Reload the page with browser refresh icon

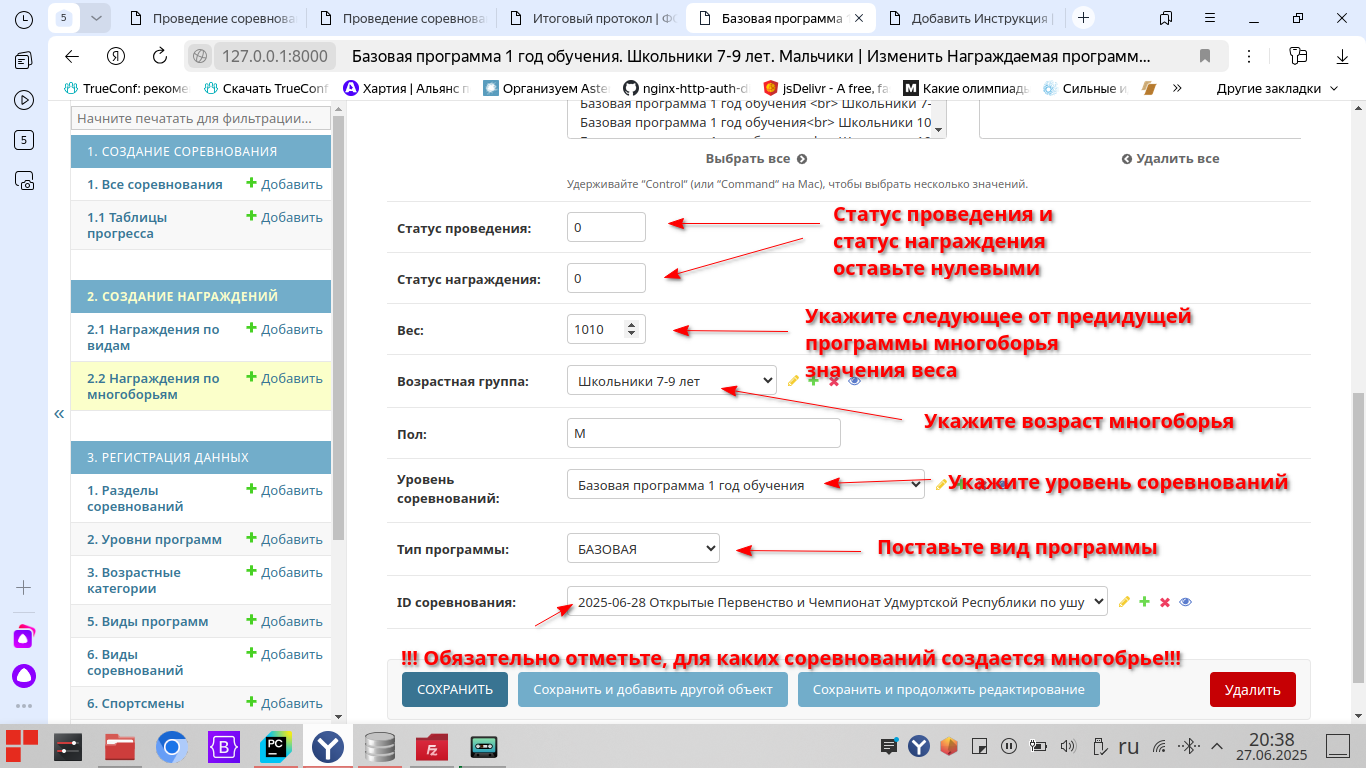click(160, 56)
